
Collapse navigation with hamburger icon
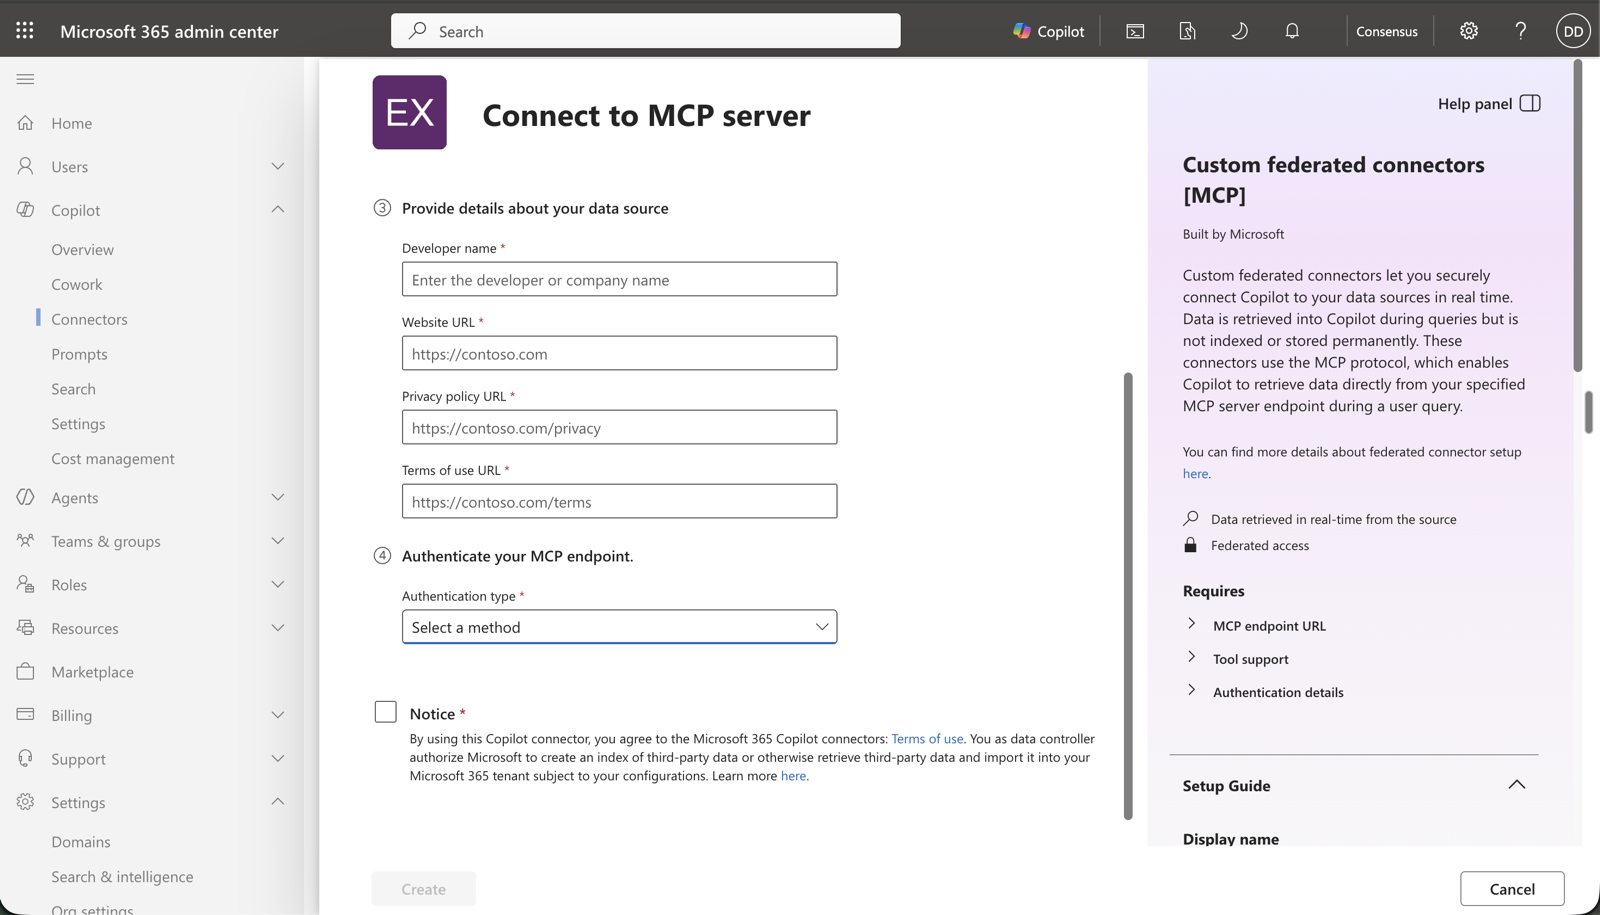tap(25, 79)
